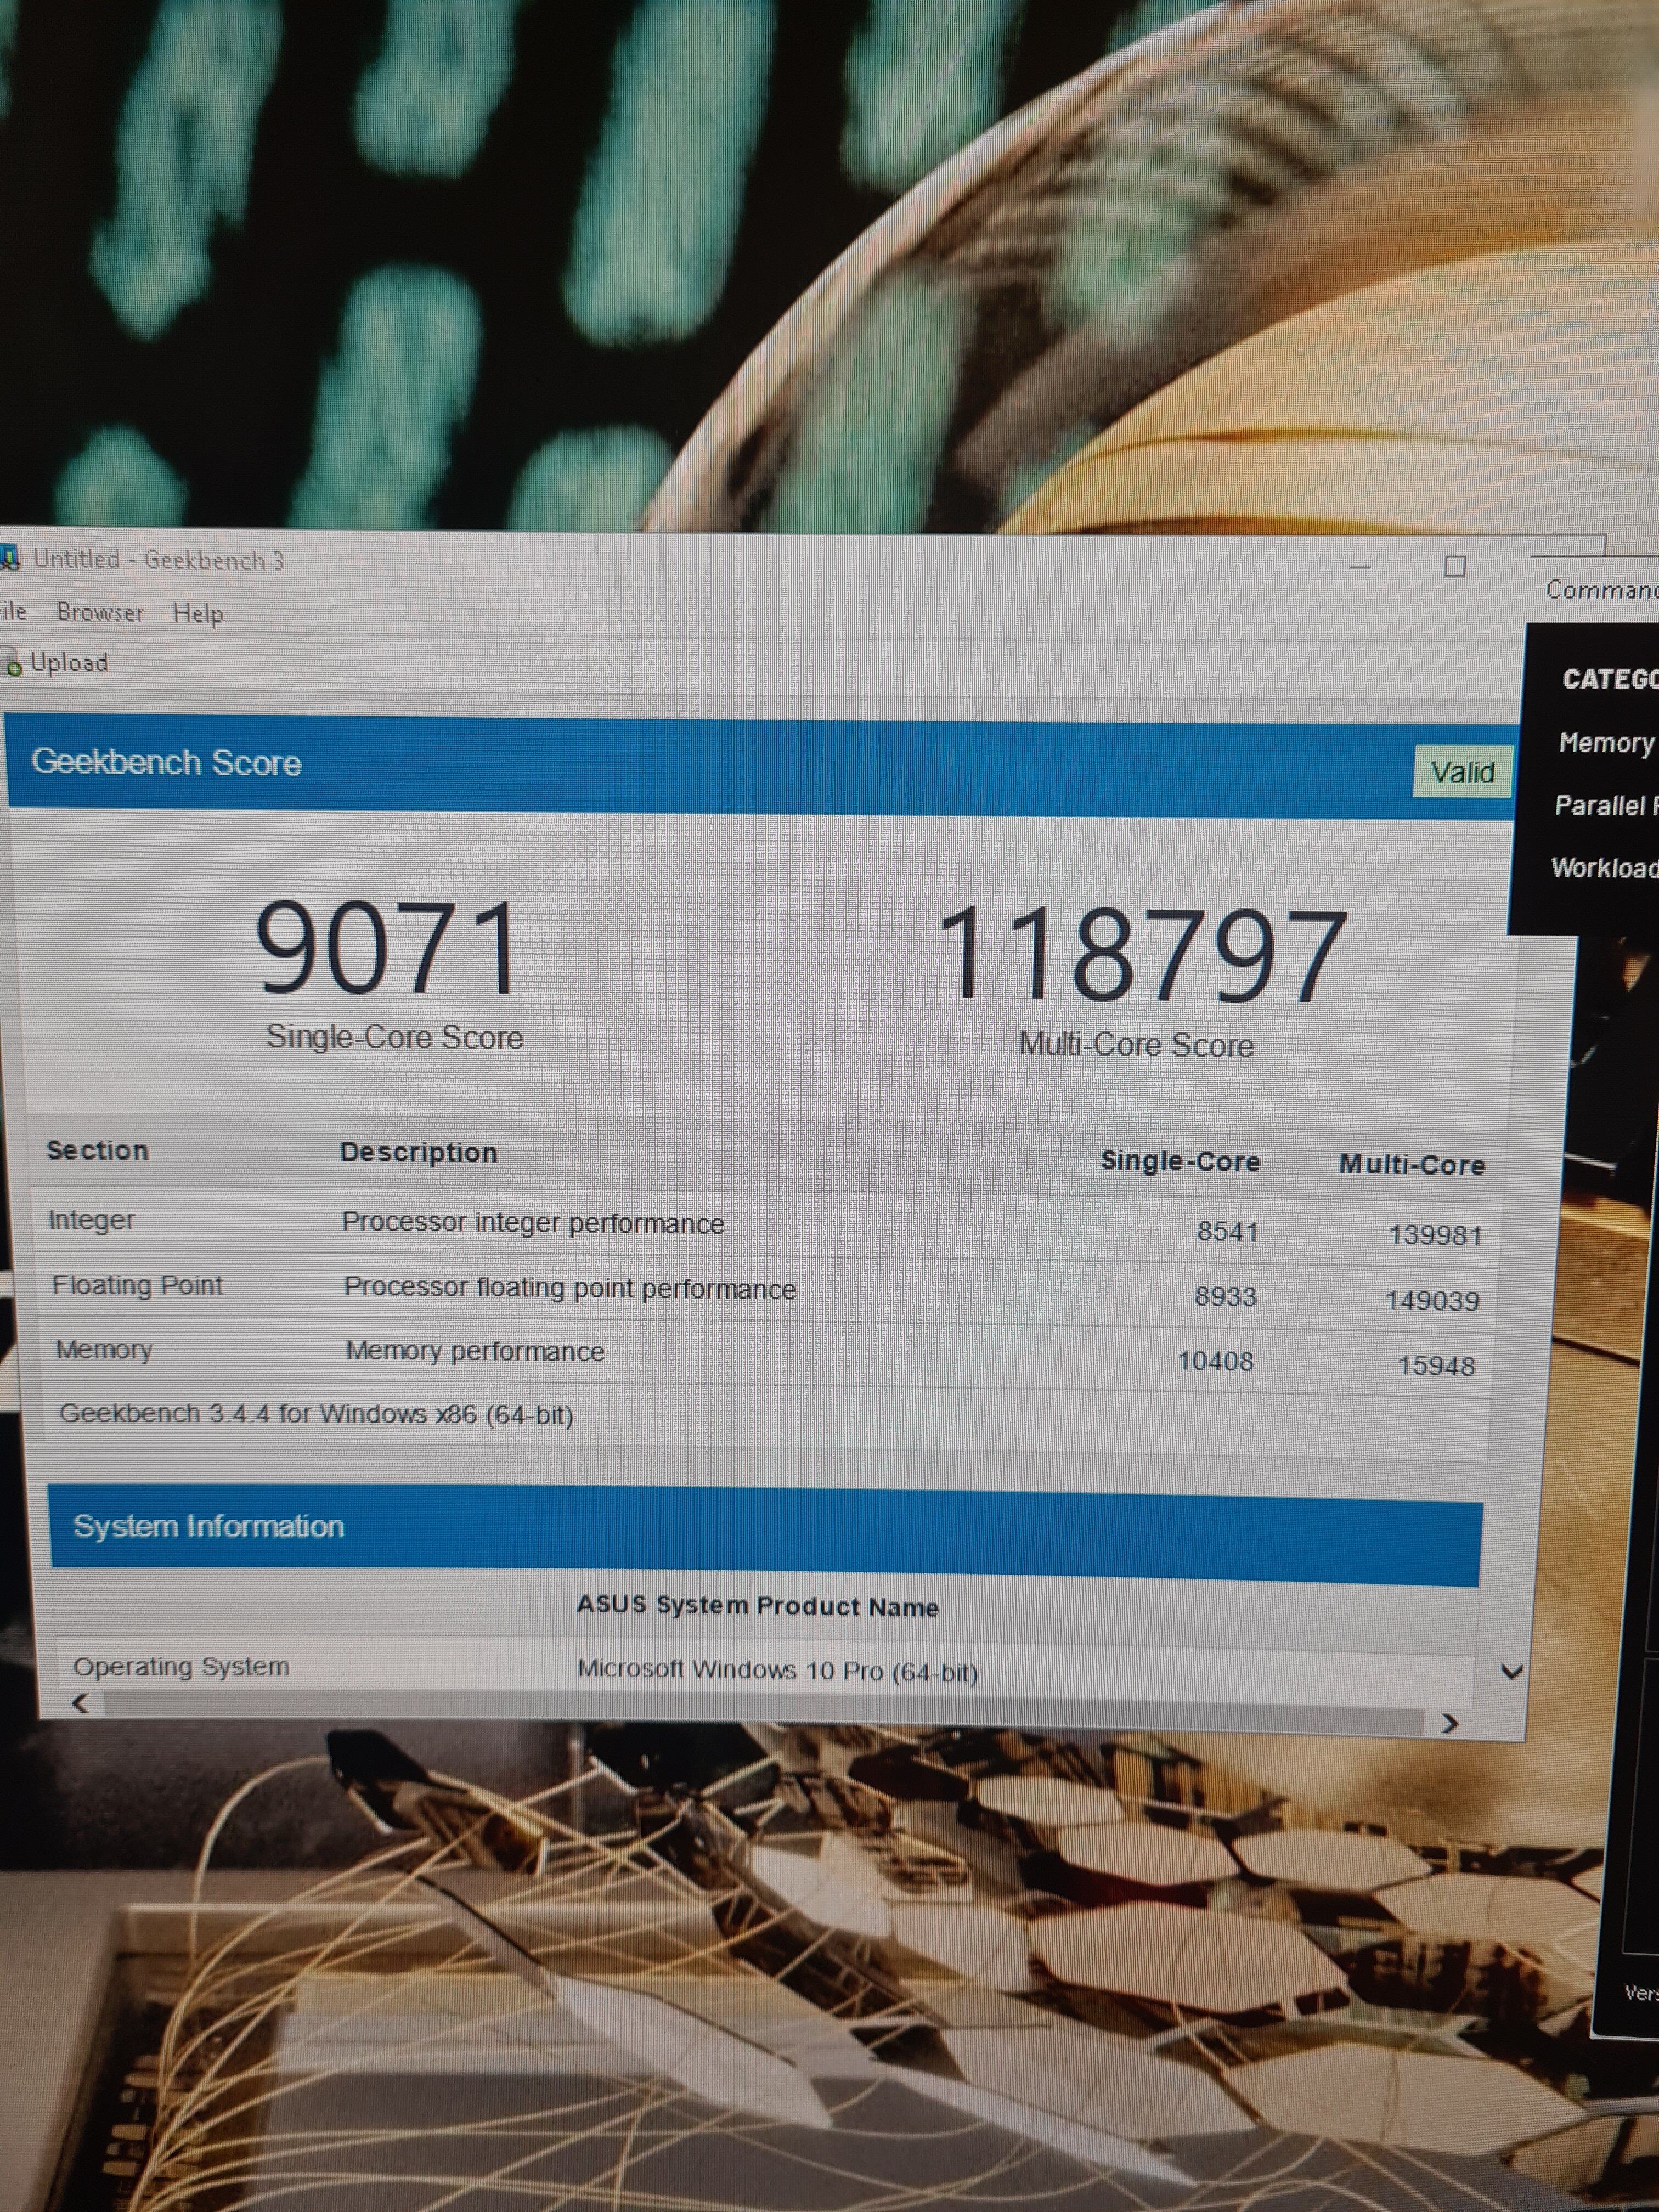1659x2212 pixels.
Task: Click the Operating System row label
Action: (x=181, y=1667)
